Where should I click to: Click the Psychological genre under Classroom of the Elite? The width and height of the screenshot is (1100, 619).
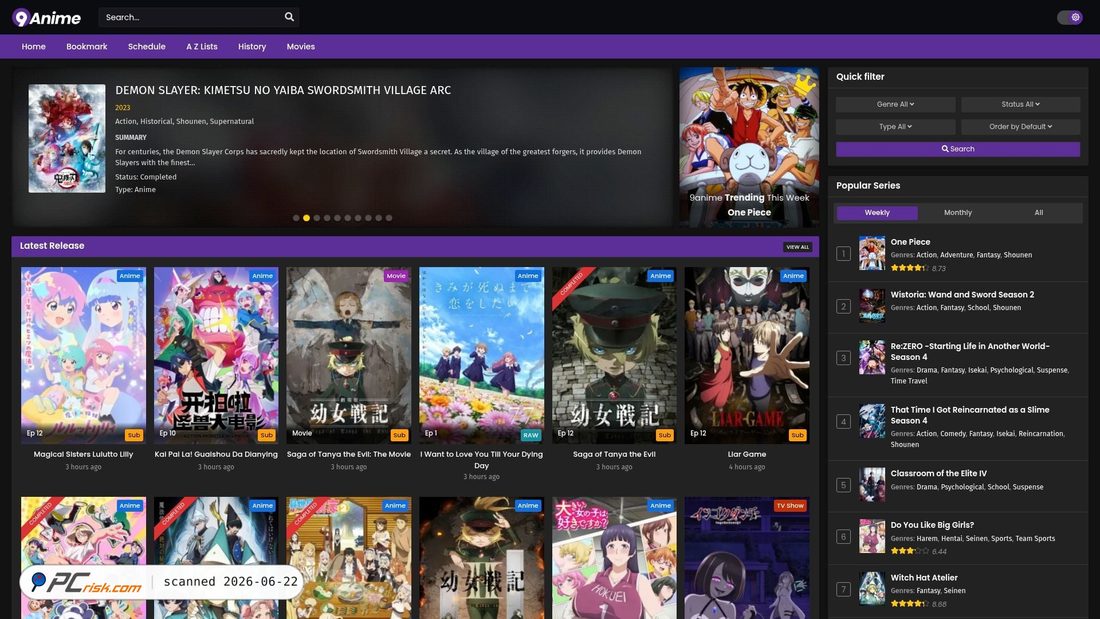point(962,487)
